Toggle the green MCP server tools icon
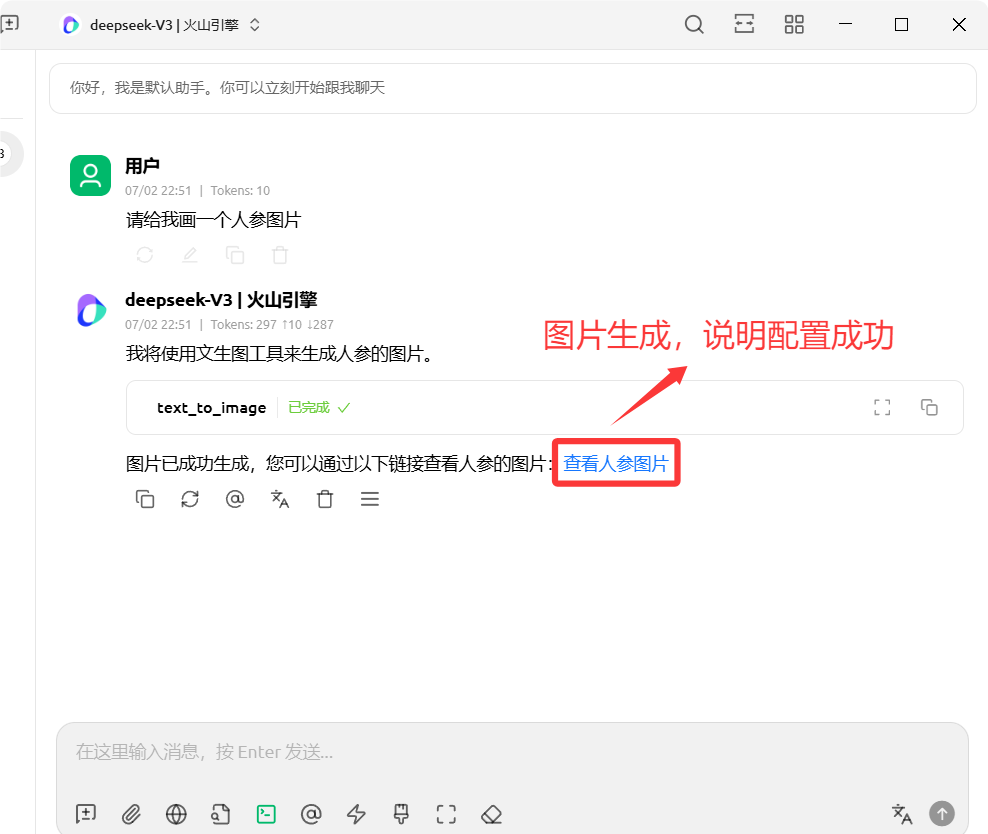Viewport: 988px width, 834px height. [266, 814]
